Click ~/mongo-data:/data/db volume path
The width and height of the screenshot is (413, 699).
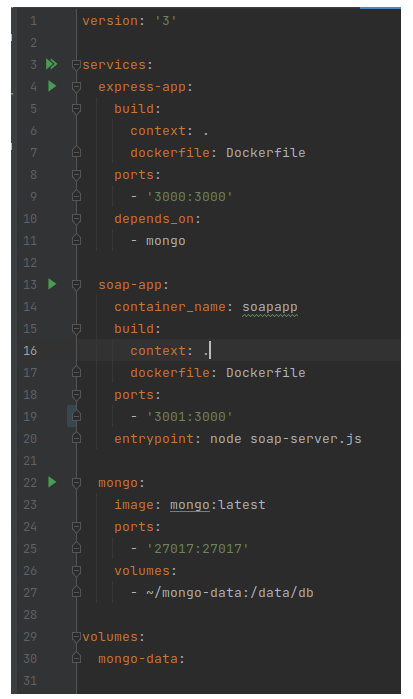tap(230, 593)
